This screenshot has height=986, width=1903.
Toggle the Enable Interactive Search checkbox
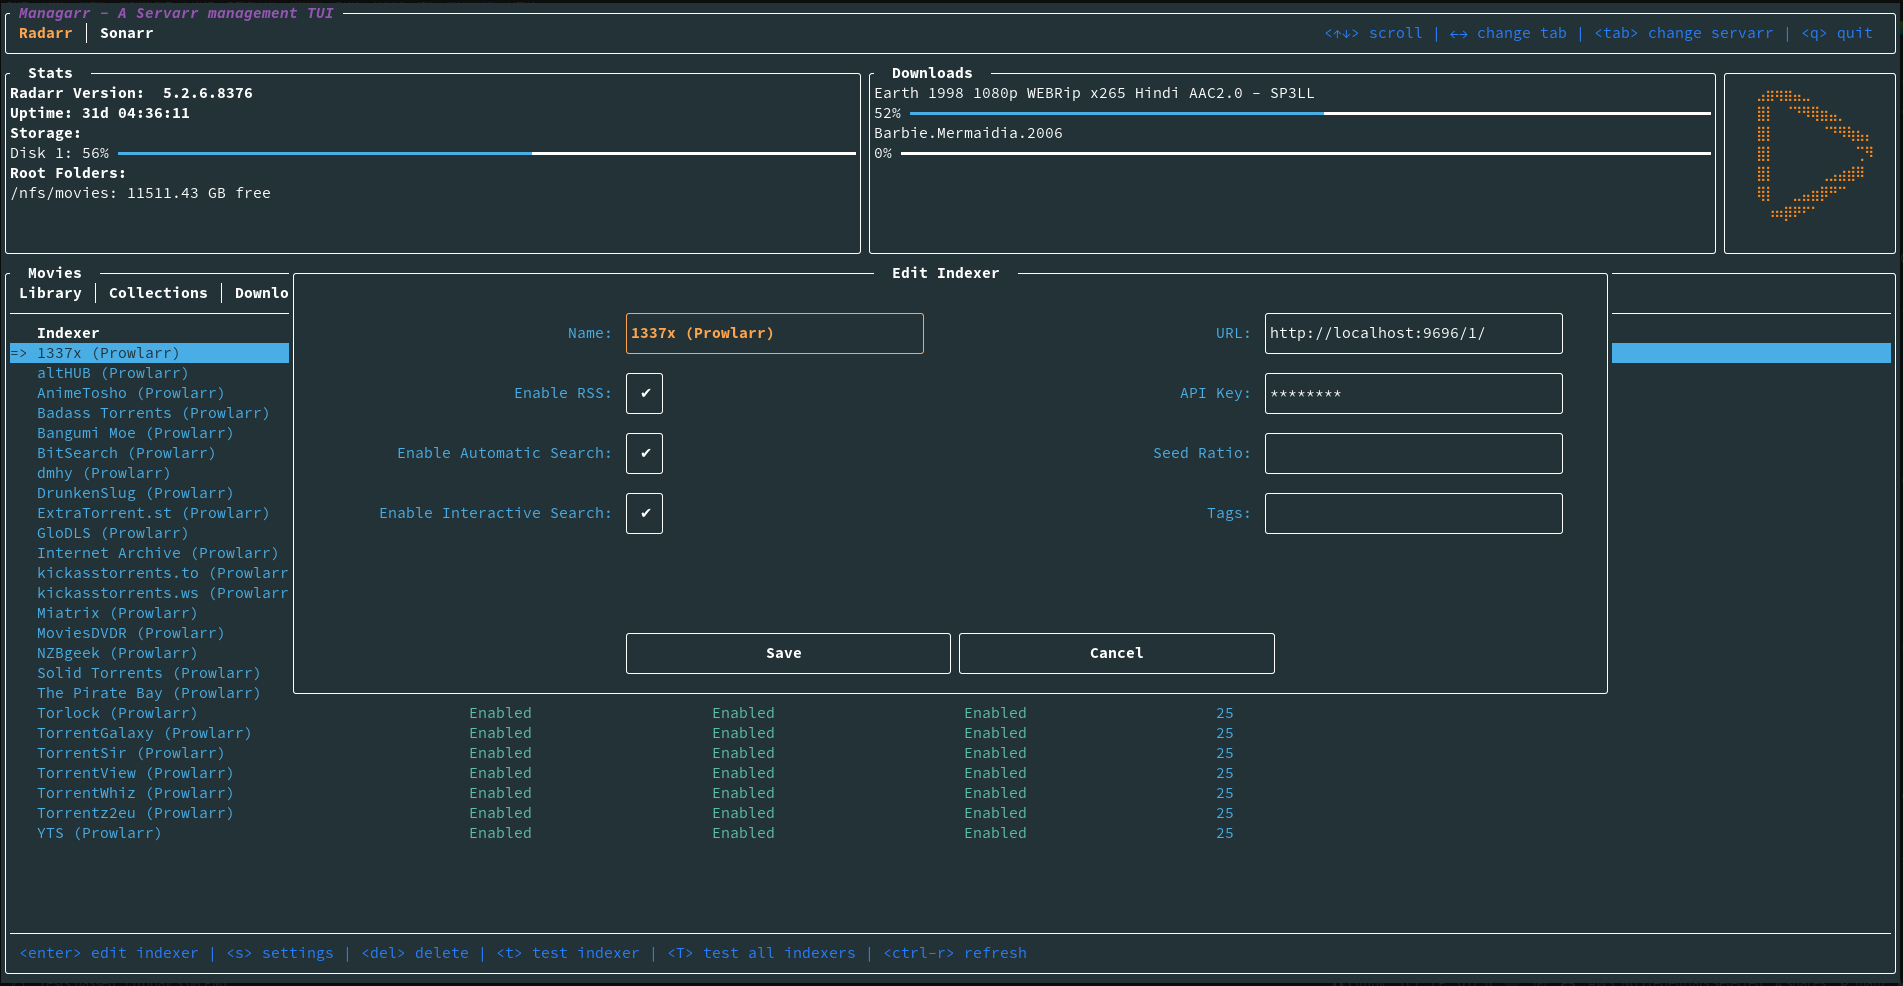[x=644, y=513]
